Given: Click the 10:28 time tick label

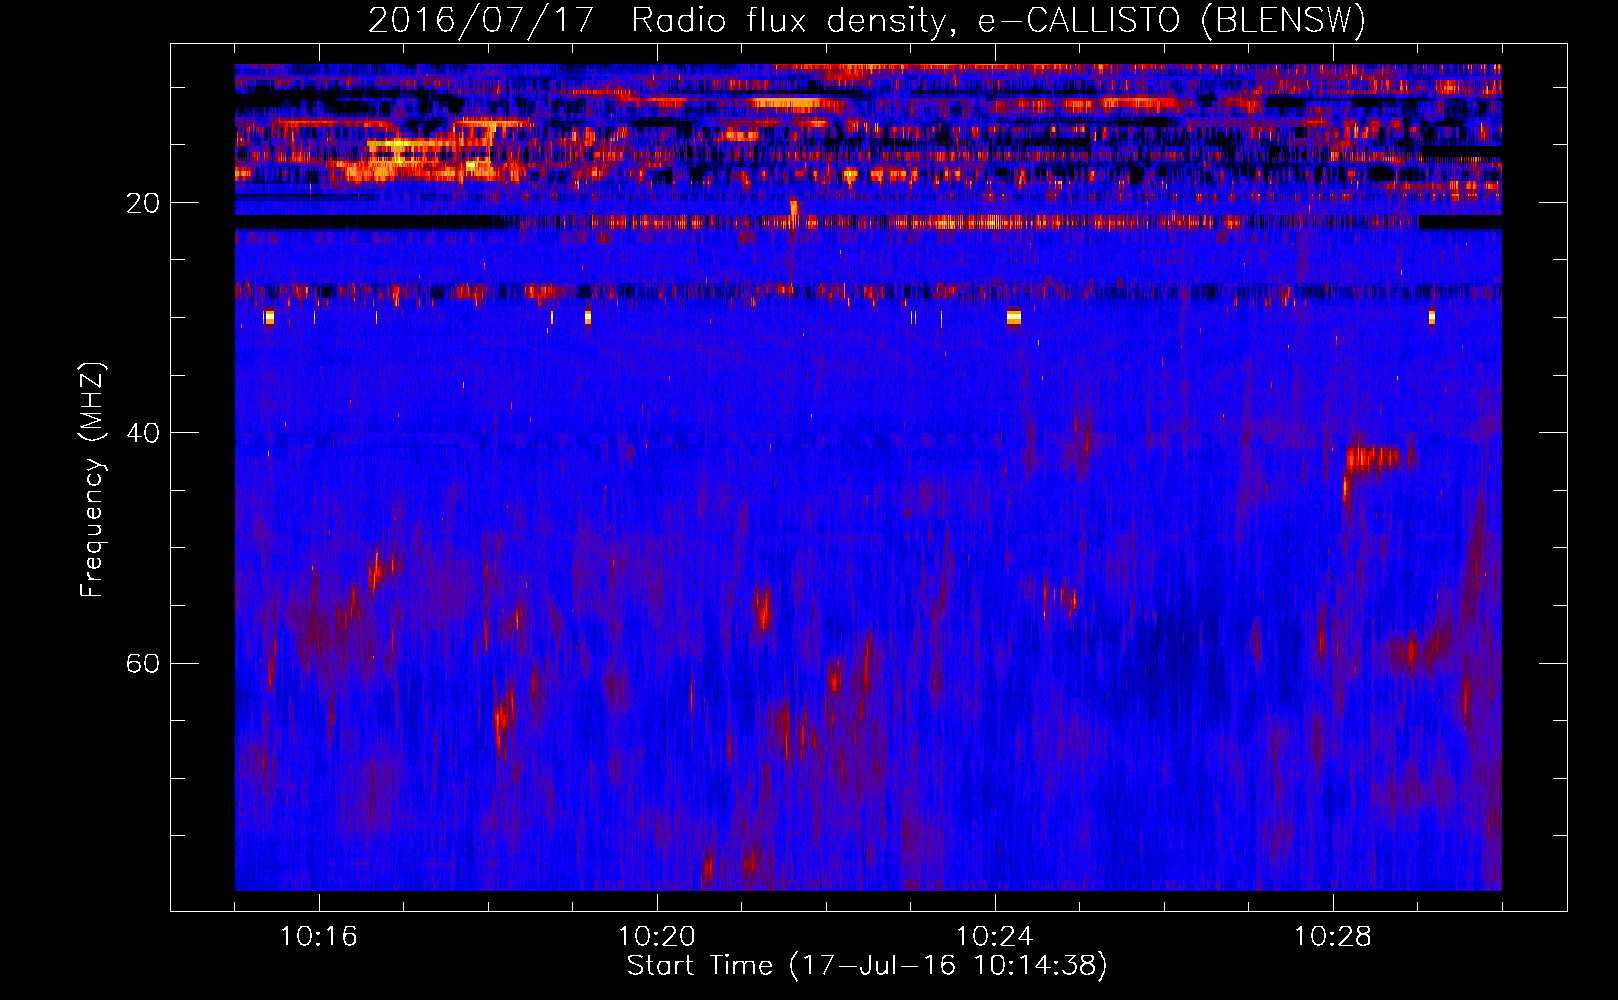Looking at the screenshot, I should point(1333,937).
